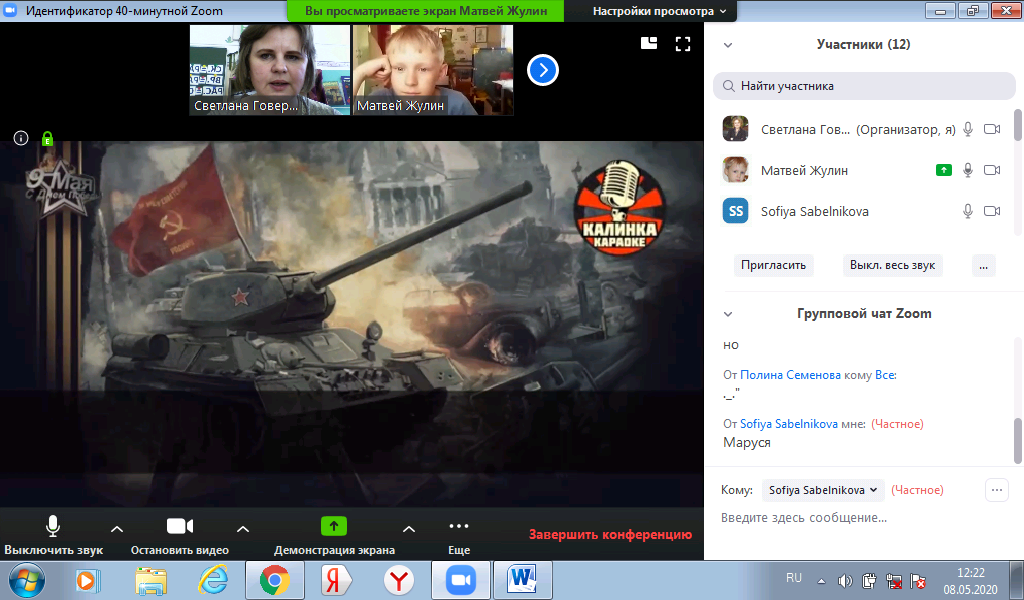Stop video with Остановить видео
Image resolution: width=1024 pixels, height=600 pixels.
(x=180, y=535)
